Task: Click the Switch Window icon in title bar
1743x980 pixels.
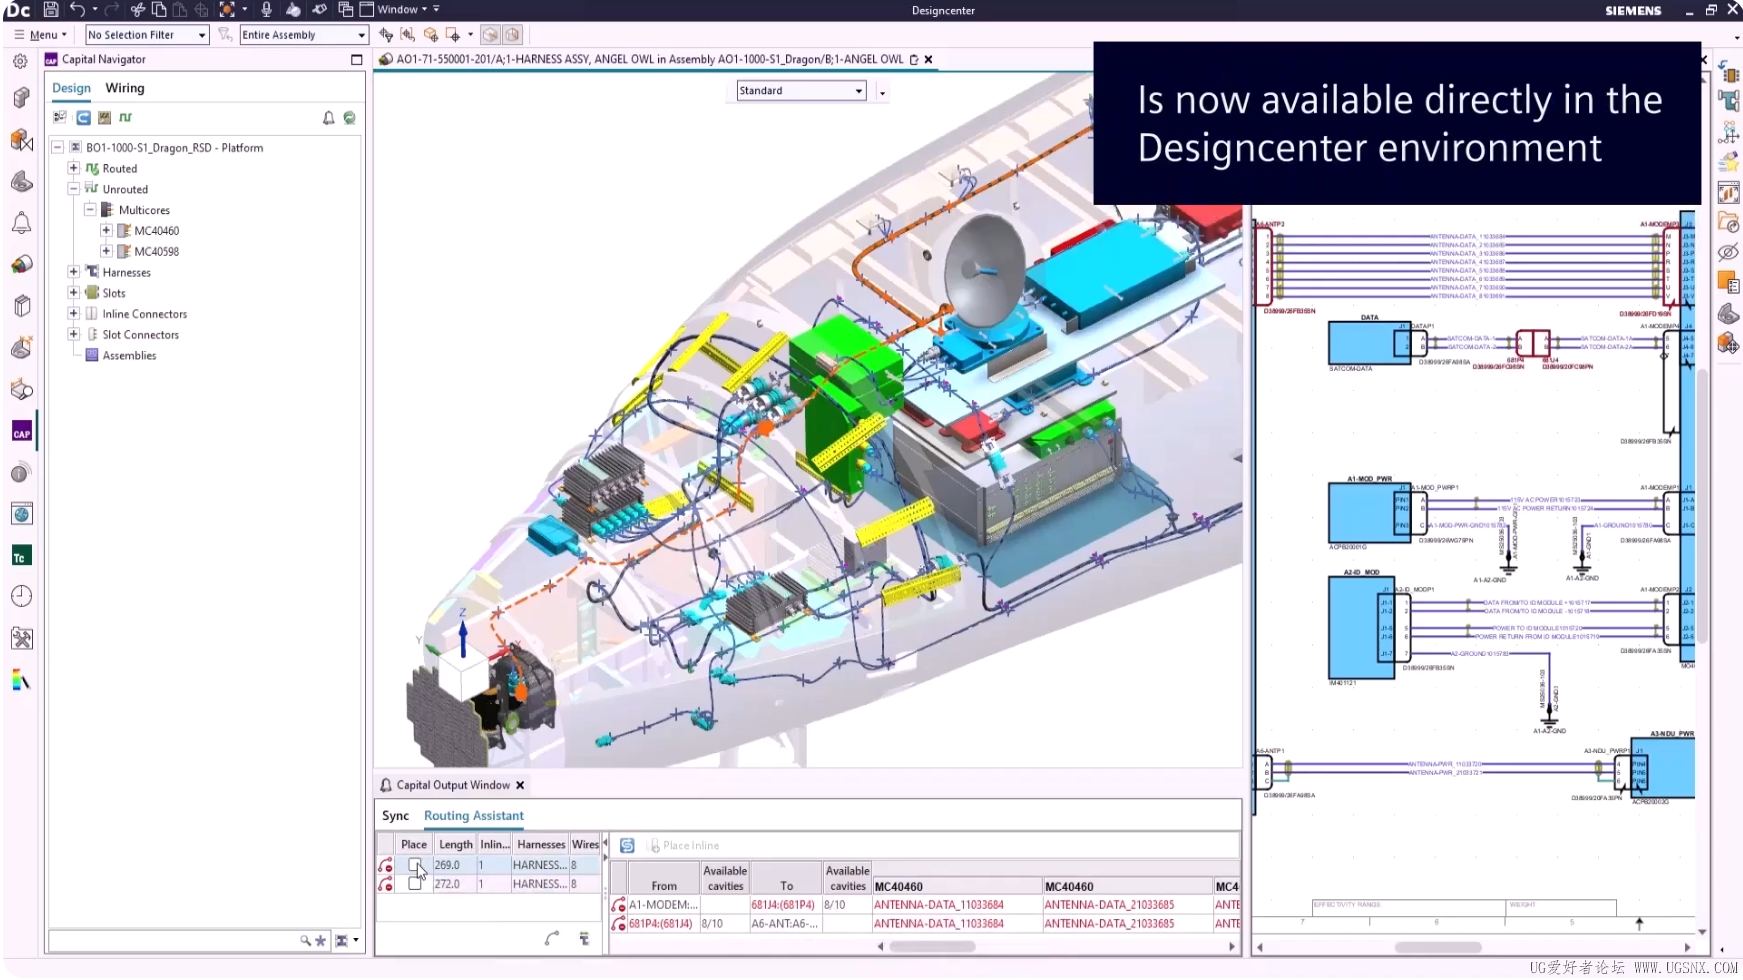Action: click(x=345, y=10)
